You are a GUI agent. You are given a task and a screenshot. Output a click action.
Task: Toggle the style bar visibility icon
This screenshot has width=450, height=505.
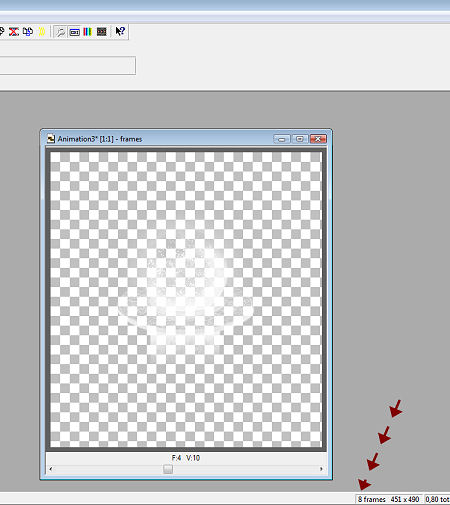(74, 32)
